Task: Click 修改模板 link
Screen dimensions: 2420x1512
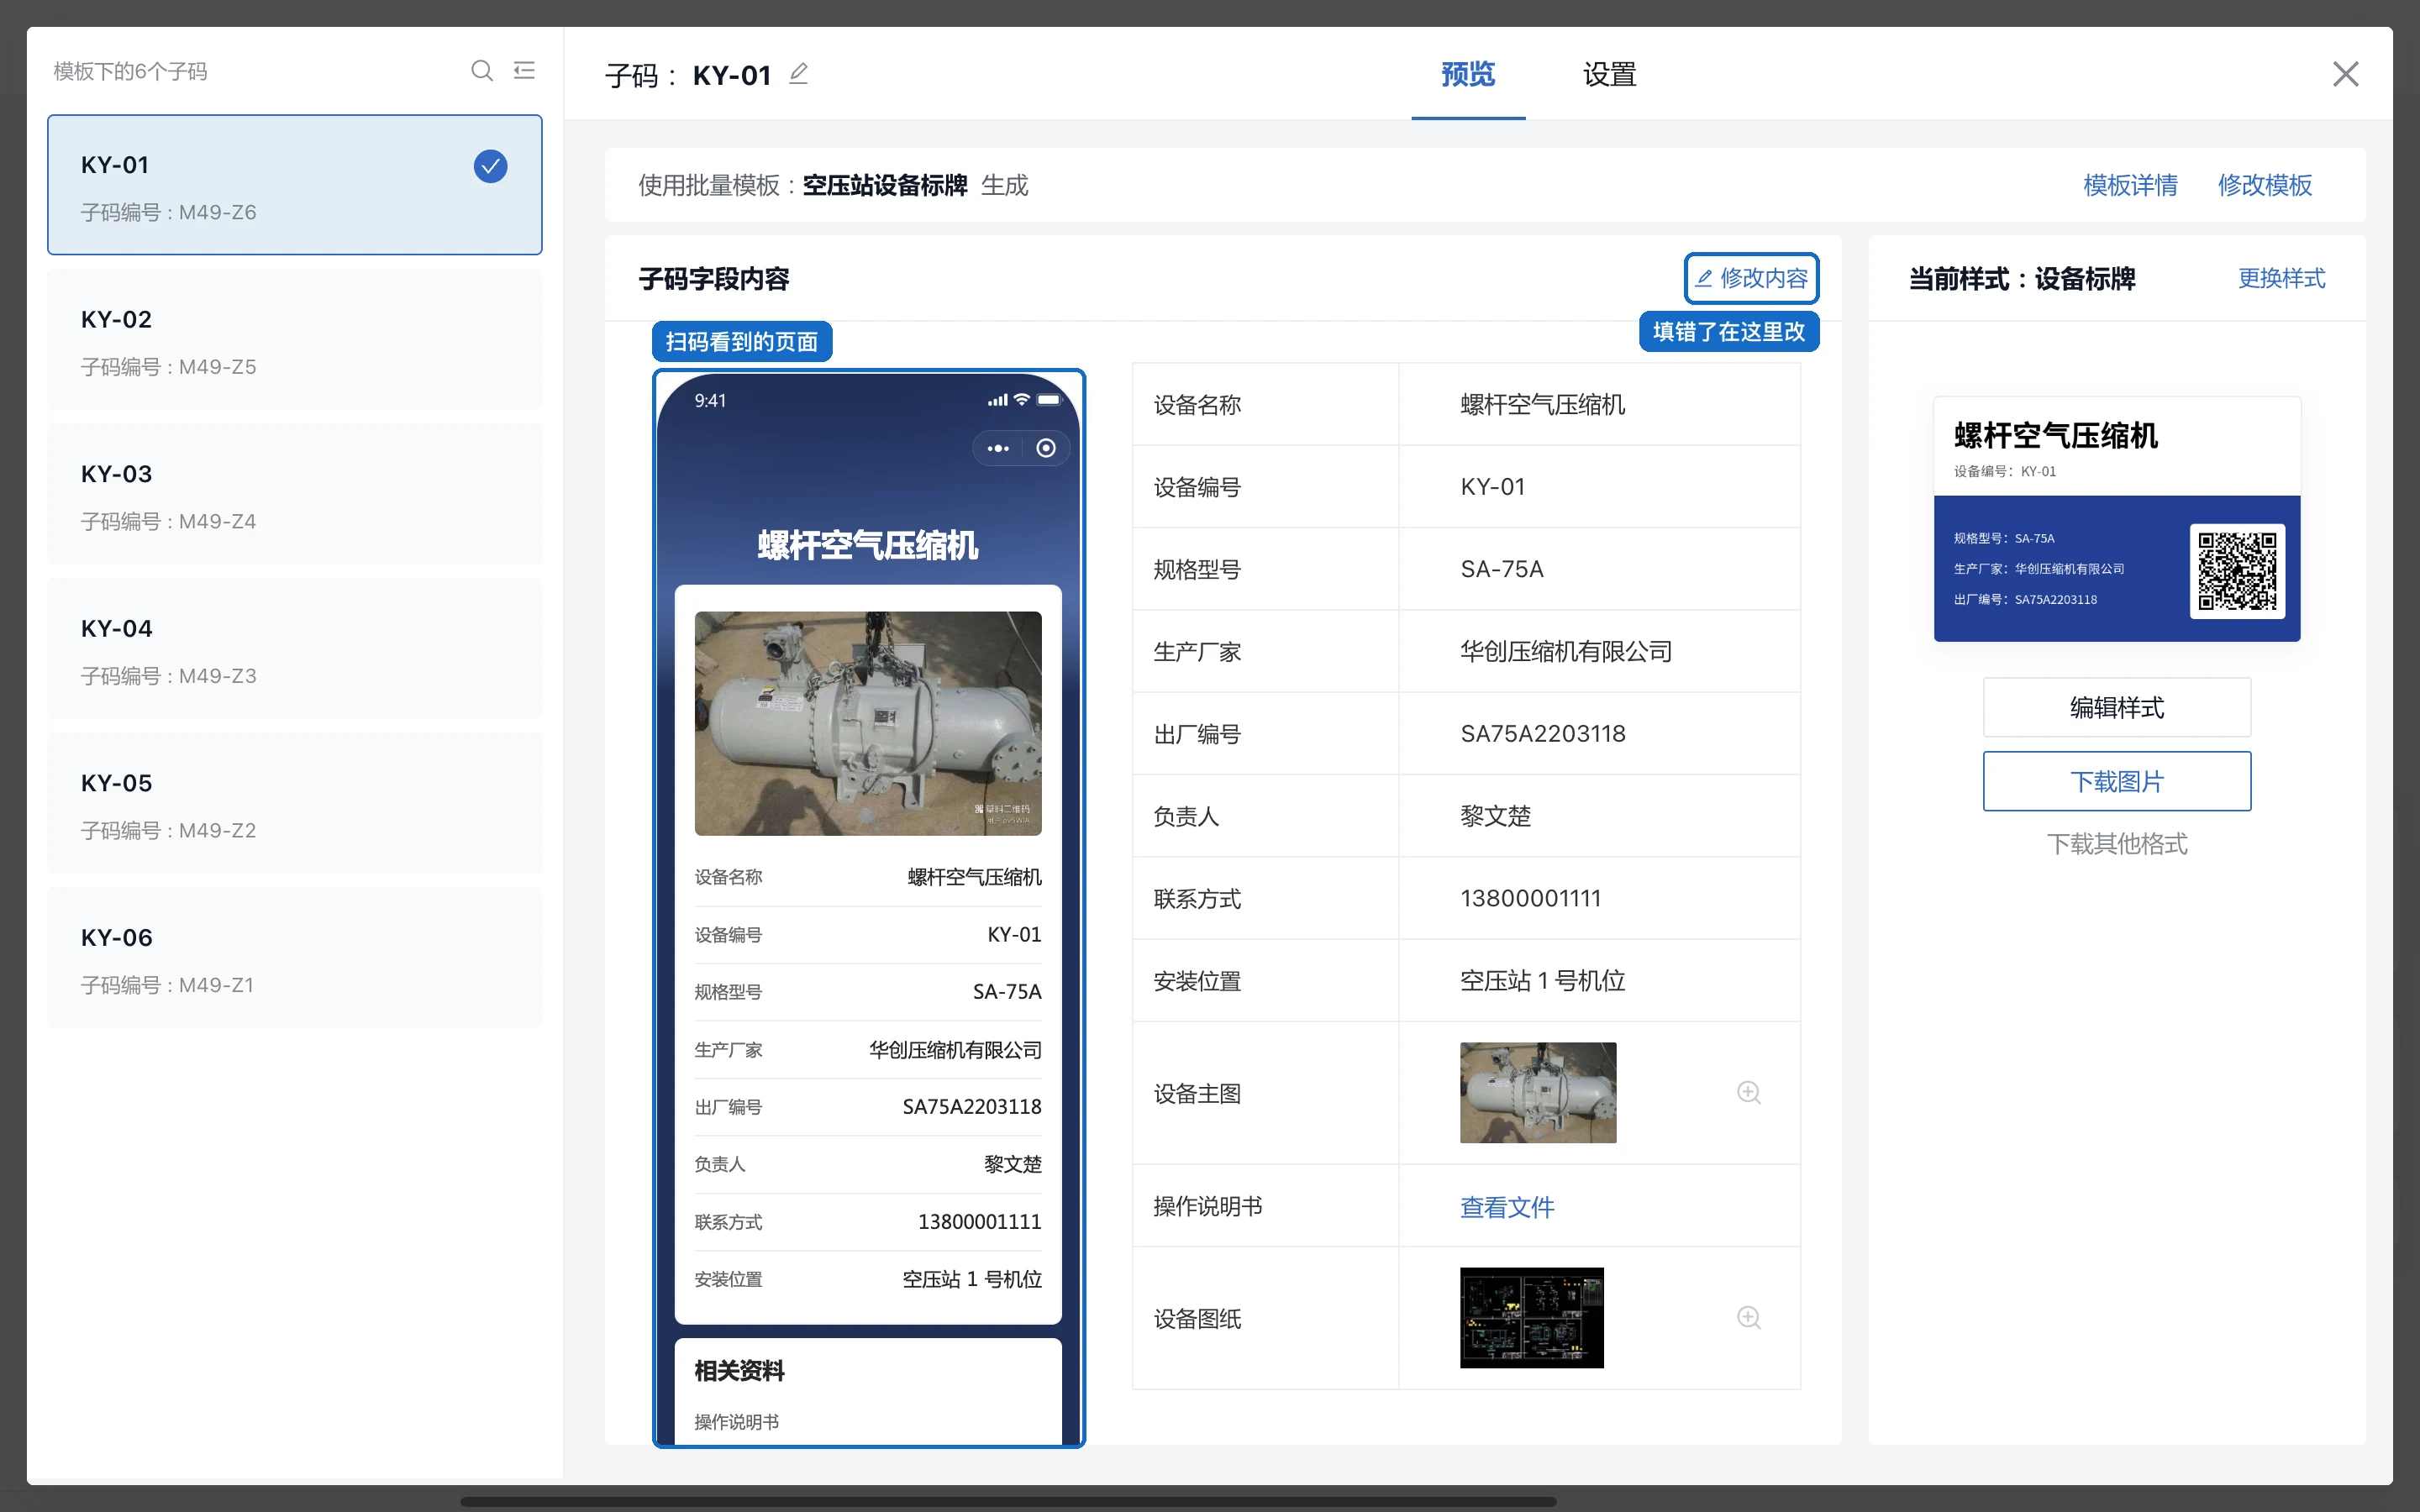Action: (x=2264, y=185)
